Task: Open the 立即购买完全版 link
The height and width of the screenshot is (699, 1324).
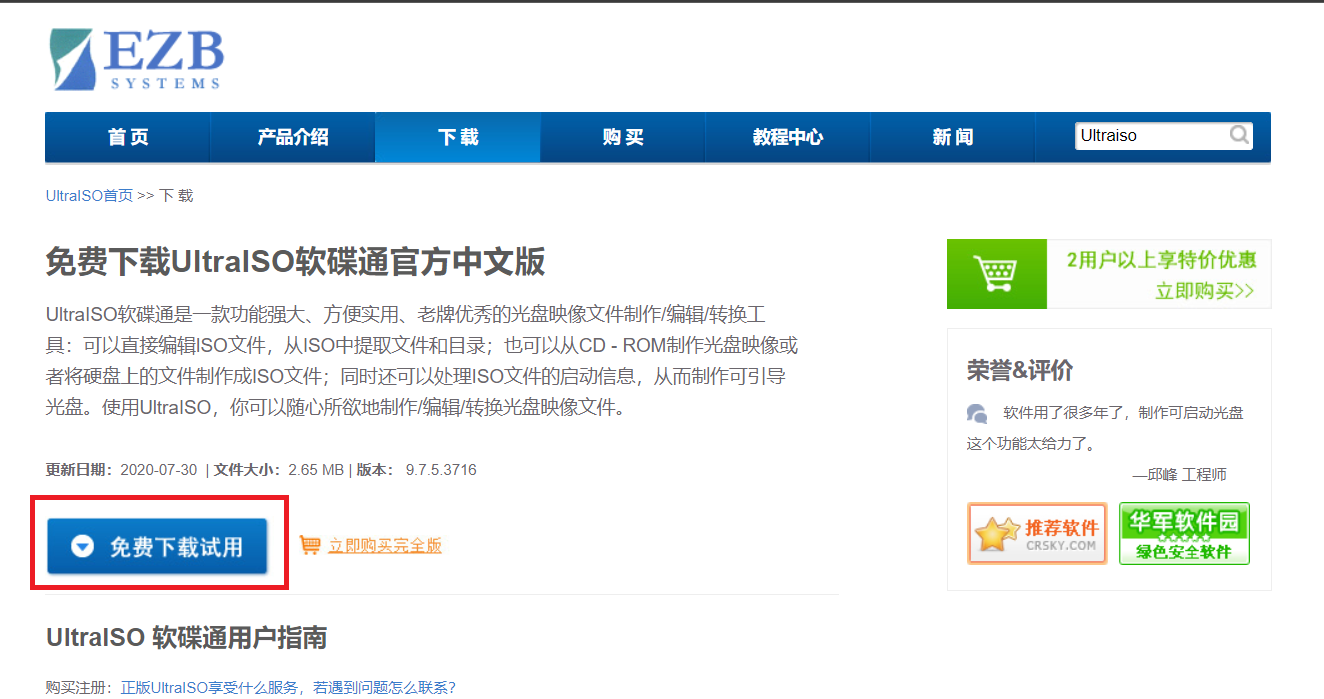Action: click(385, 545)
